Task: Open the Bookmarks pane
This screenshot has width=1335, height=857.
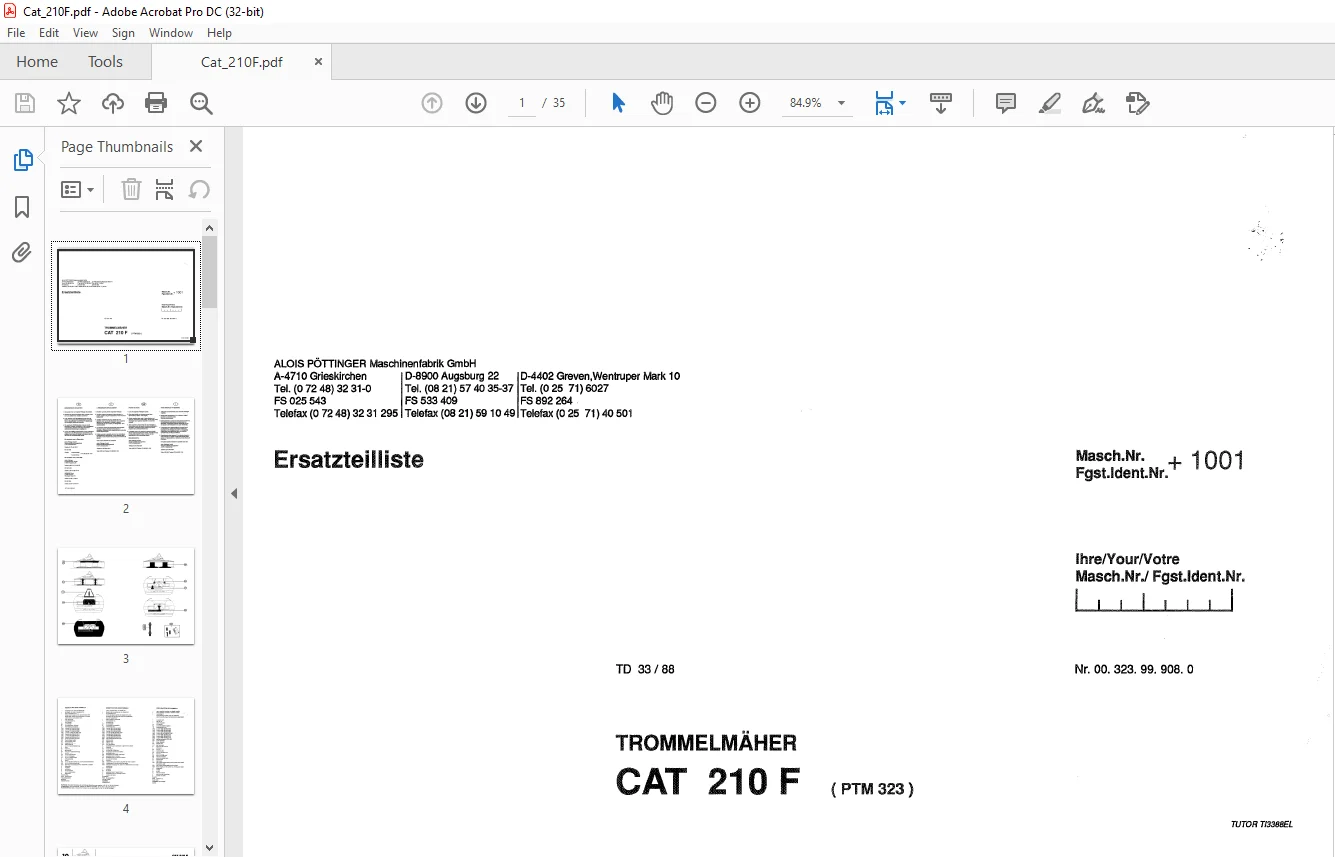Action: click(x=22, y=207)
